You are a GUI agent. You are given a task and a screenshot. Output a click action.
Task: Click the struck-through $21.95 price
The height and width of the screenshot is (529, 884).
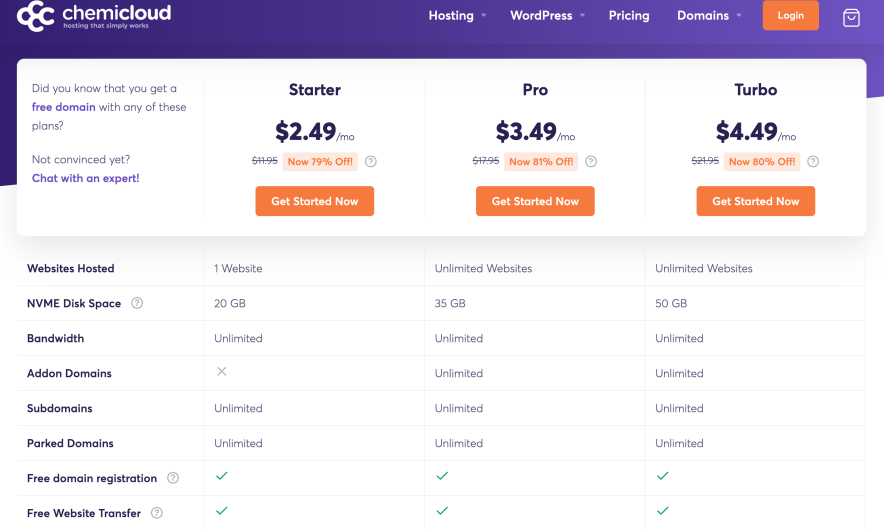(x=705, y=161)
